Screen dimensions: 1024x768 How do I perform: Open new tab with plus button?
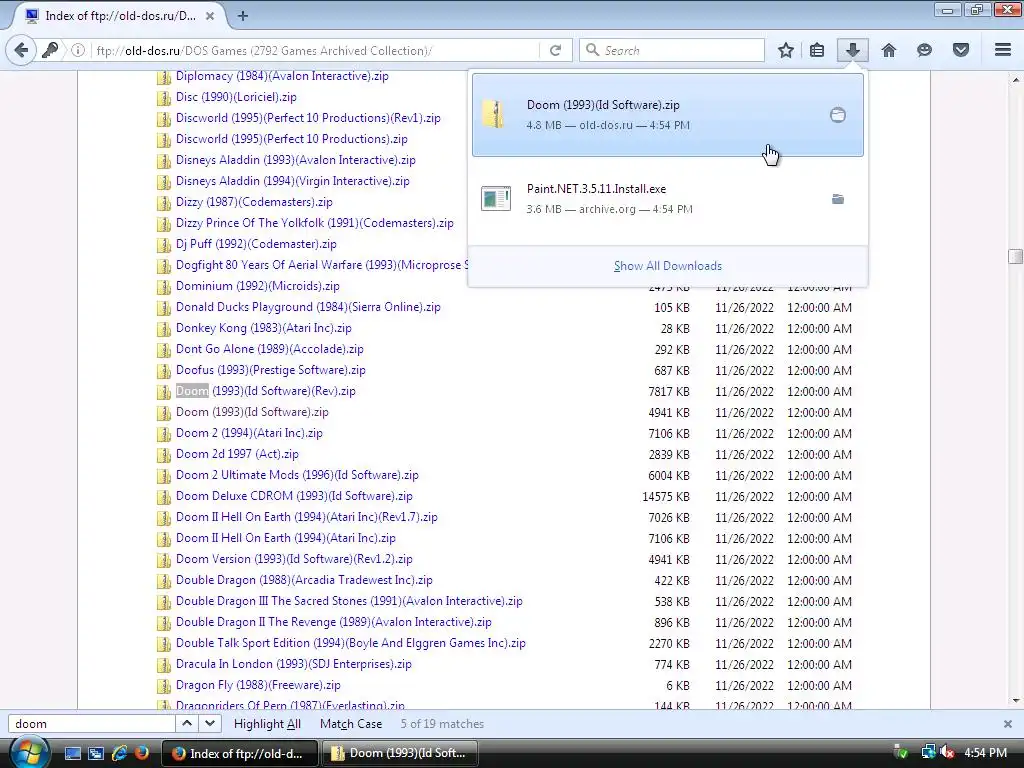click(243, 16)
